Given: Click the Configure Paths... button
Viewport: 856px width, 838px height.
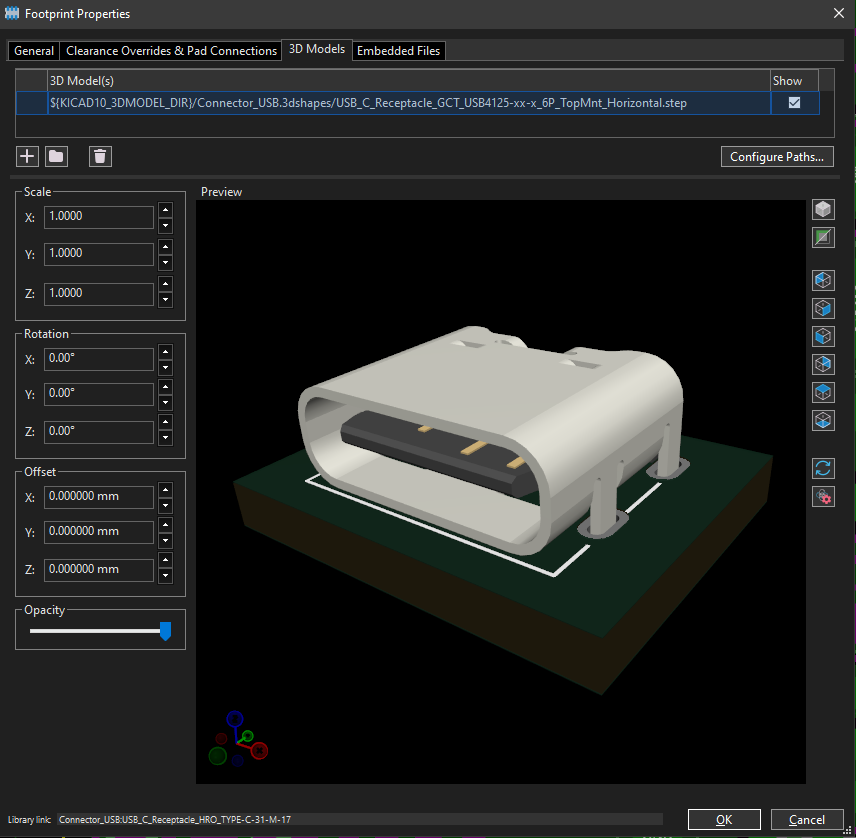Looking at the screenshot, I should coord(777,157).
